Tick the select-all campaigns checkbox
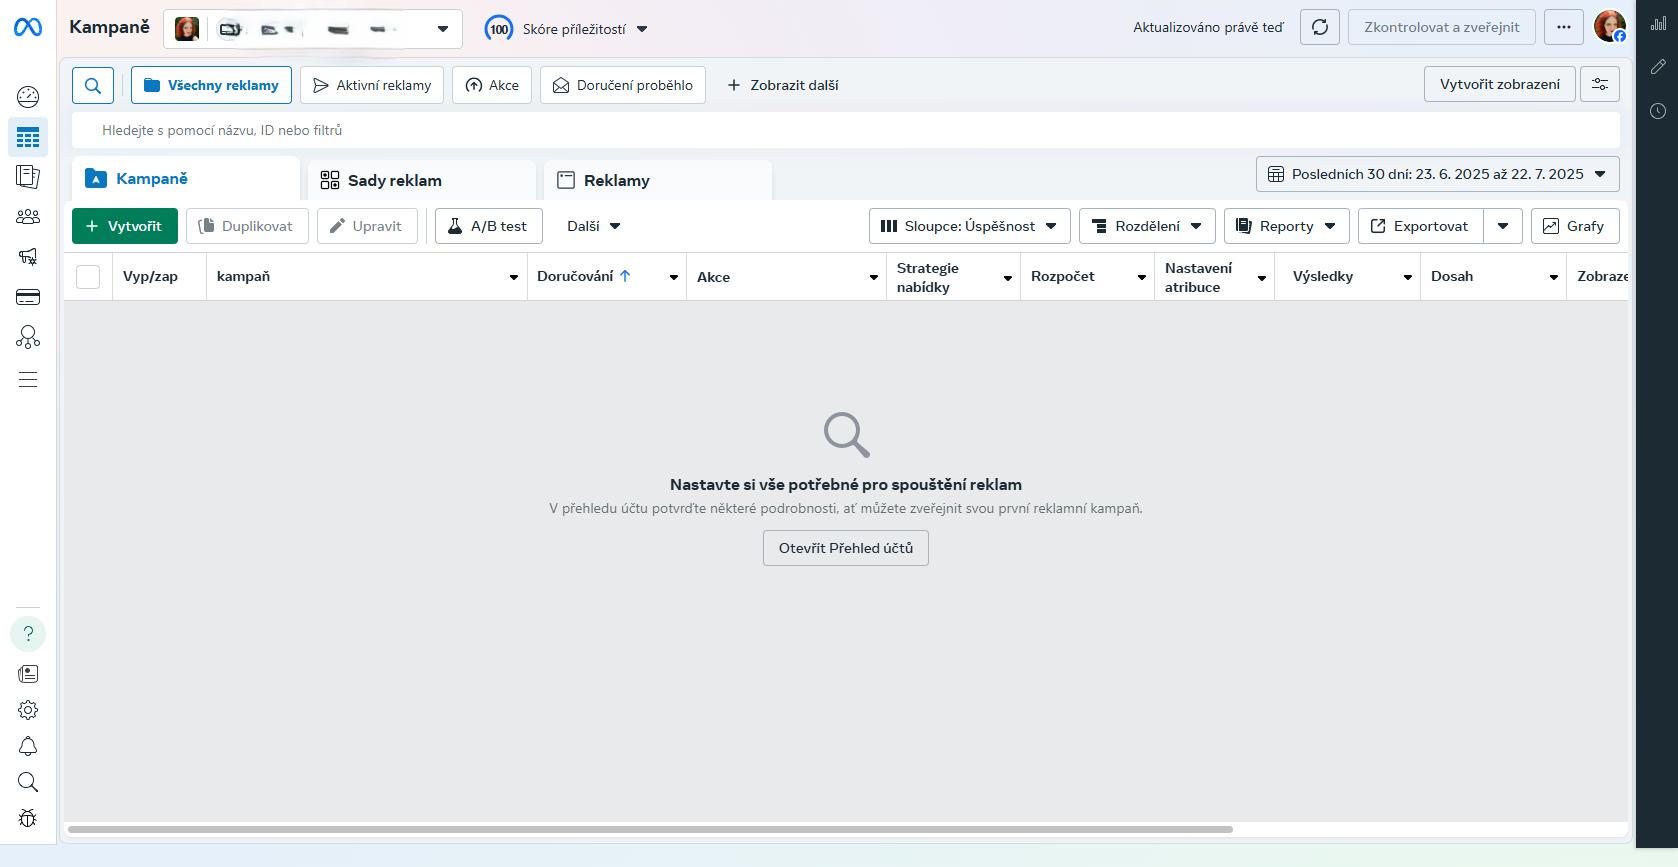 88,277
